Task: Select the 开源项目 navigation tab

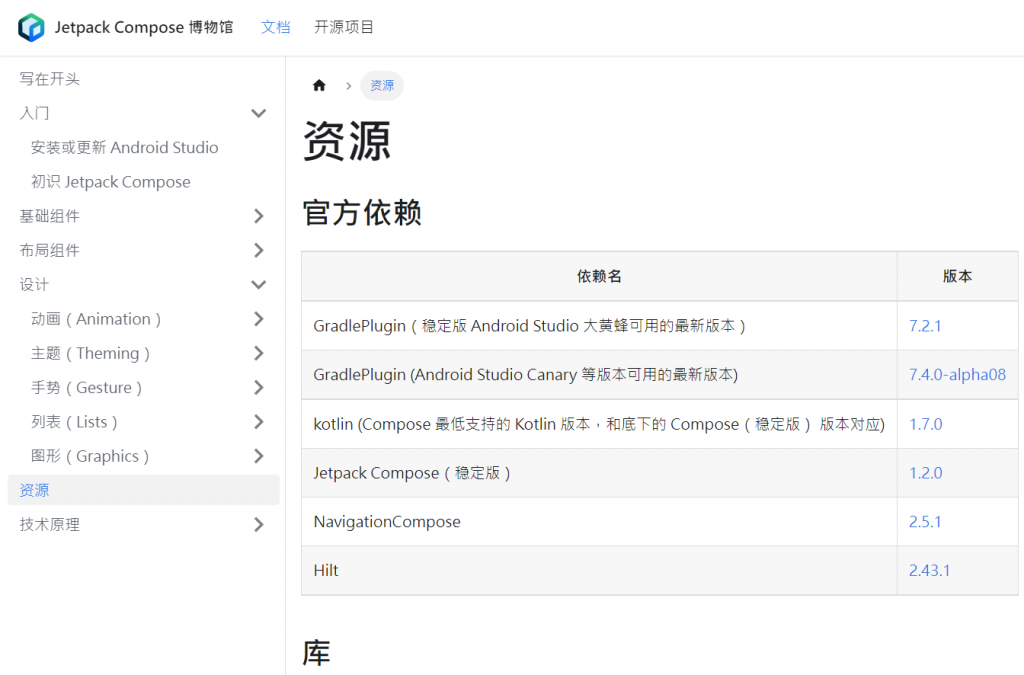Action: (x=344, y=27)
